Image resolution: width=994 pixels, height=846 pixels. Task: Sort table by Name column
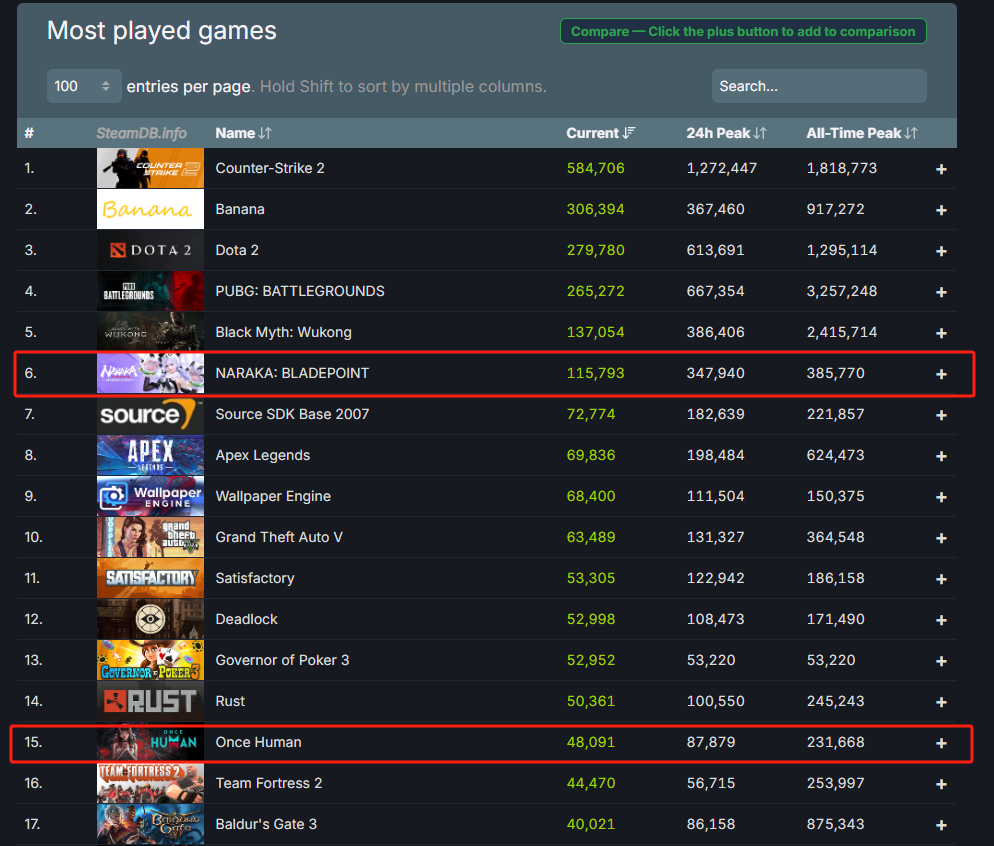click(x=243, y=133)
